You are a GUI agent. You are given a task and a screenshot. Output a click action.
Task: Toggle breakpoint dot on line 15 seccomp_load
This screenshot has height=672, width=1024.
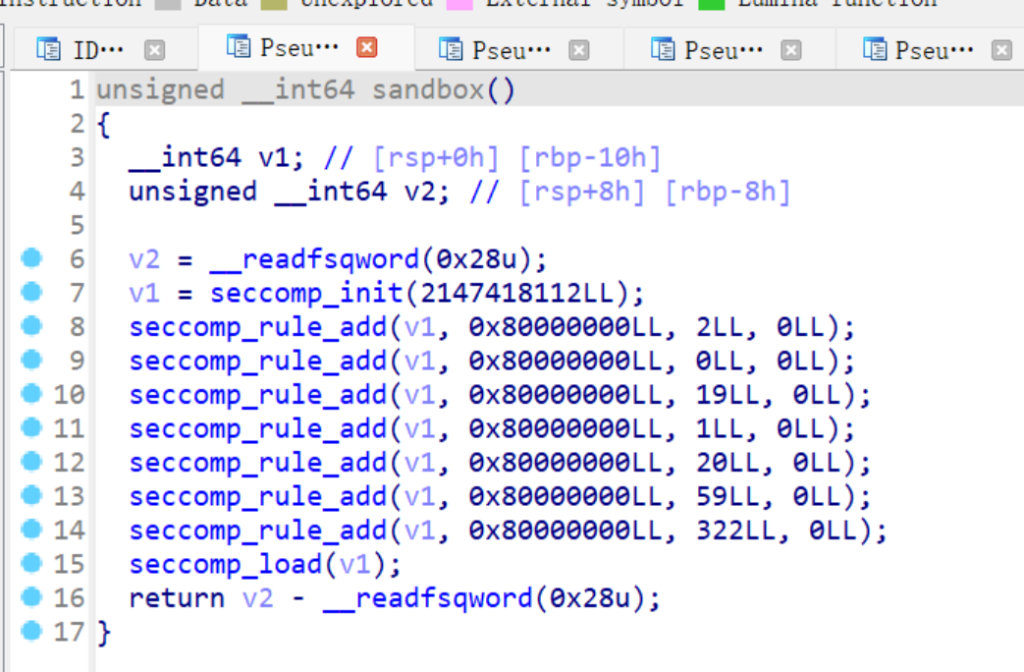pos(33,563)
